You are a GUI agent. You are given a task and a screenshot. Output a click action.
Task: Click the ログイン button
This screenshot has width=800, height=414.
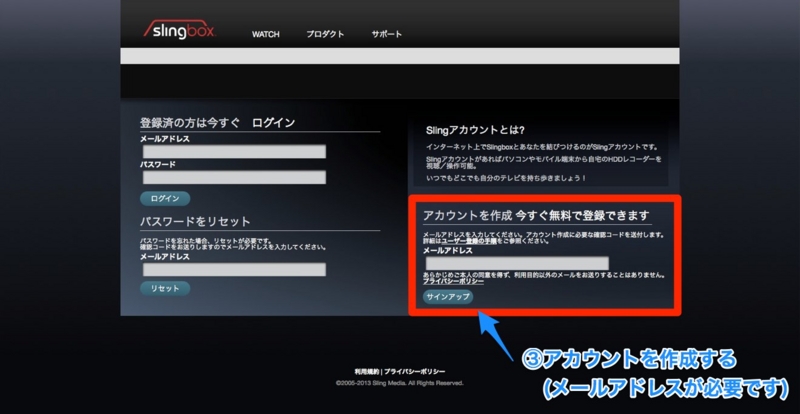point(165,199)
